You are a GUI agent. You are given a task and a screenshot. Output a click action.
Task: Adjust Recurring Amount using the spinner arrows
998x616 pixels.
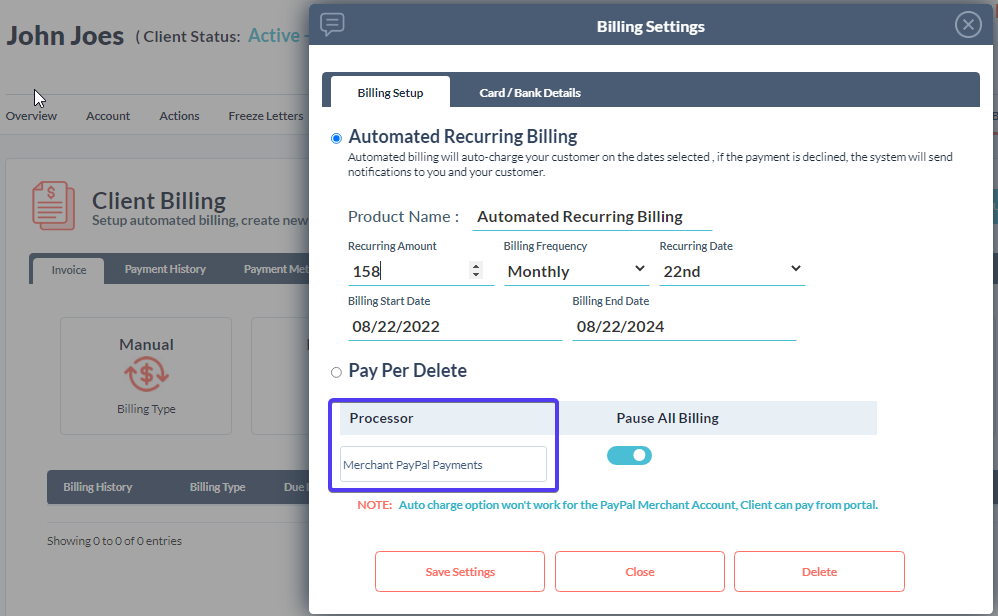476,271
